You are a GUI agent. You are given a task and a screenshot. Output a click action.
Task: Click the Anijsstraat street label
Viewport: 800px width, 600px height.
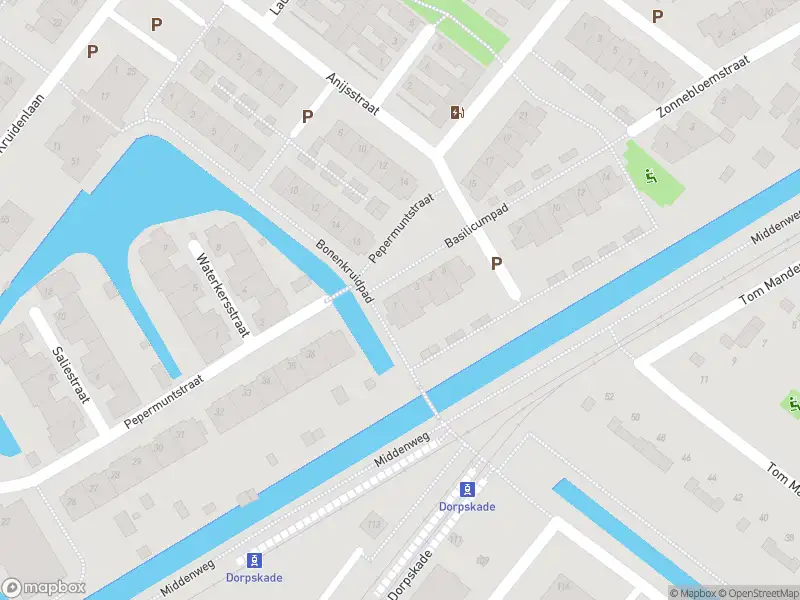[x=353, y=94]
